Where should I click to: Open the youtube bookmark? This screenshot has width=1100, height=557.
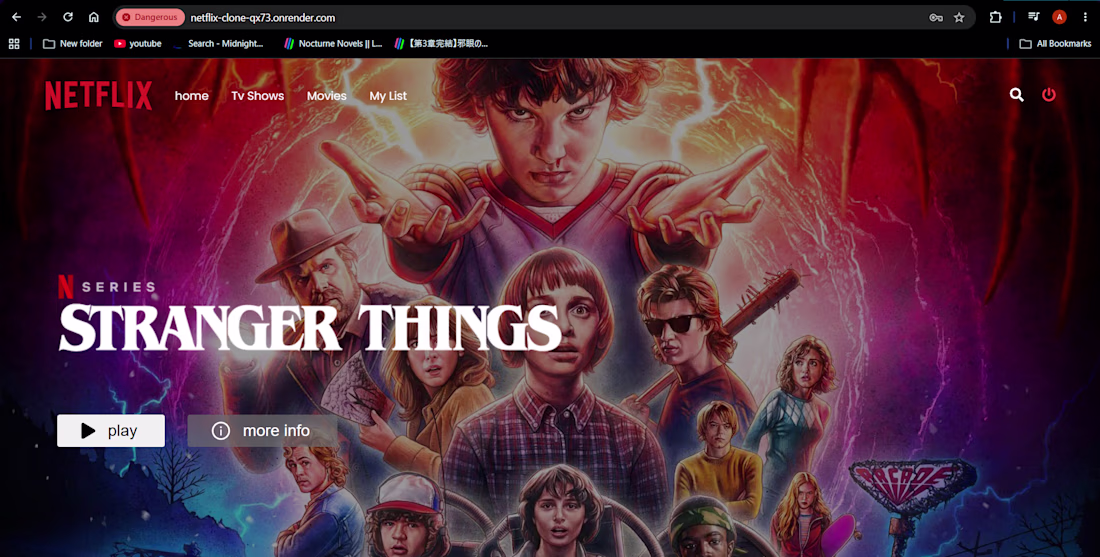(138, 43)
